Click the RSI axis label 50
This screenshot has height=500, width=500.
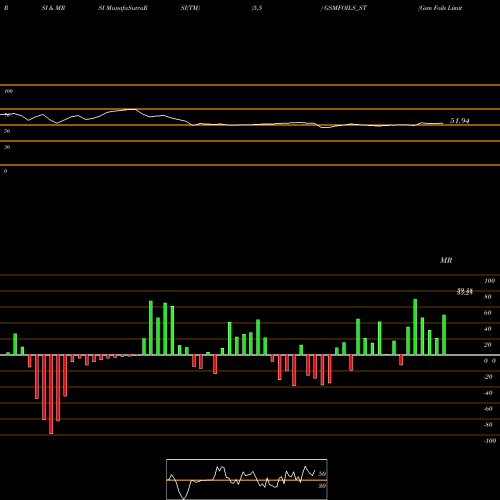pos(7,131)
